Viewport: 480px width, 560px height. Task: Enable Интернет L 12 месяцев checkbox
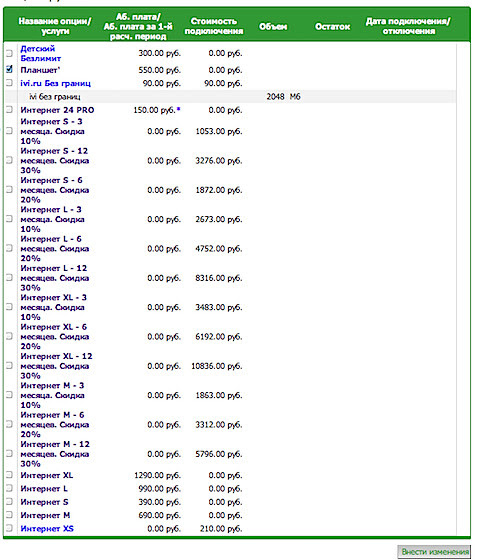coord(9,278)
